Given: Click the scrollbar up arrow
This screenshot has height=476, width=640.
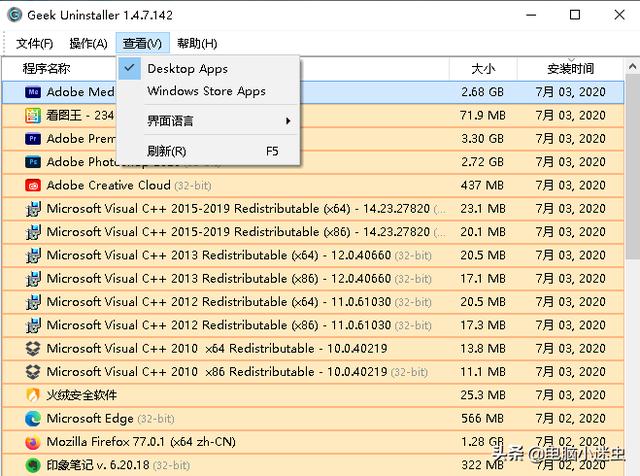Looking at the screenshot, I should [x=632, y=66].
